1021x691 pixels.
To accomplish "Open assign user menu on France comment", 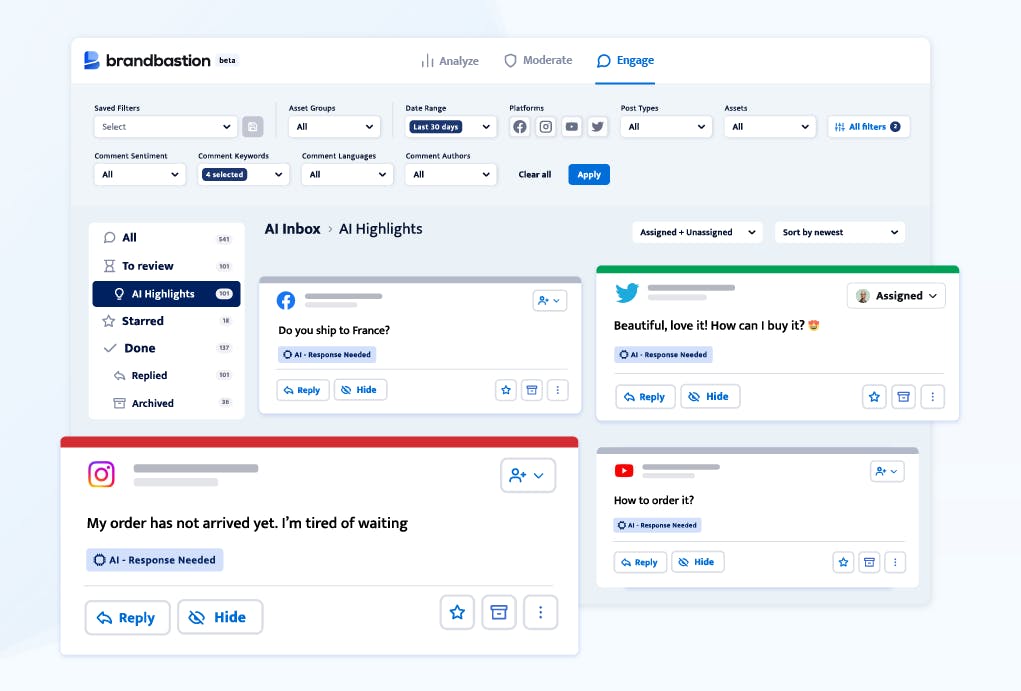I will (550, 300).
